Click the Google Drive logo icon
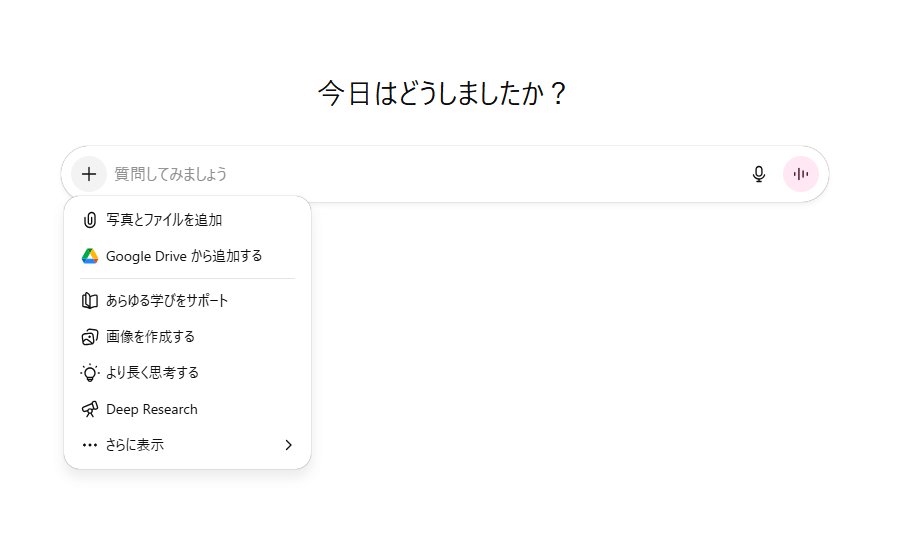Viewport: 903px width, 542px height. pyautogui.click(x=90, y=256)
